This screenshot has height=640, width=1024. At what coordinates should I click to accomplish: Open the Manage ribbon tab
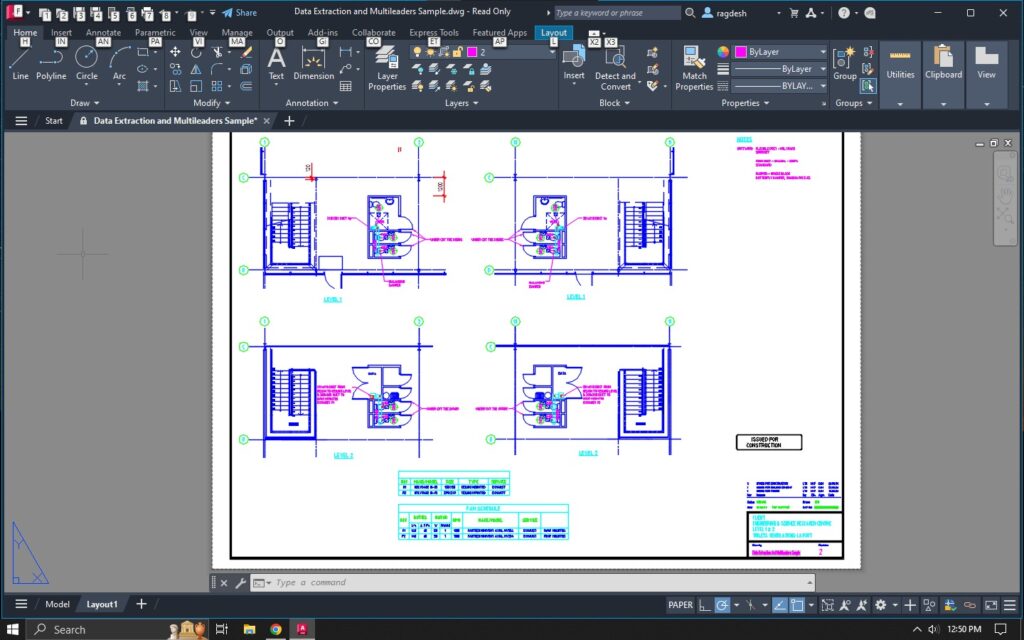(x=236, y=33)
